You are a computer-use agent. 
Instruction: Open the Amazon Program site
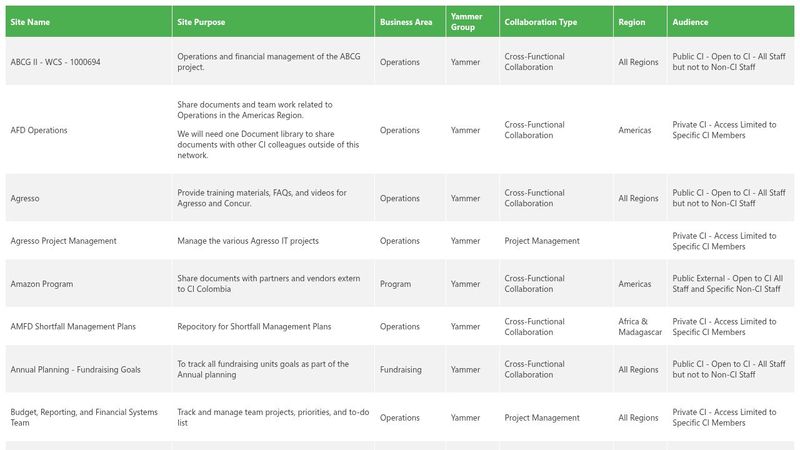click(x=41, y=284)
